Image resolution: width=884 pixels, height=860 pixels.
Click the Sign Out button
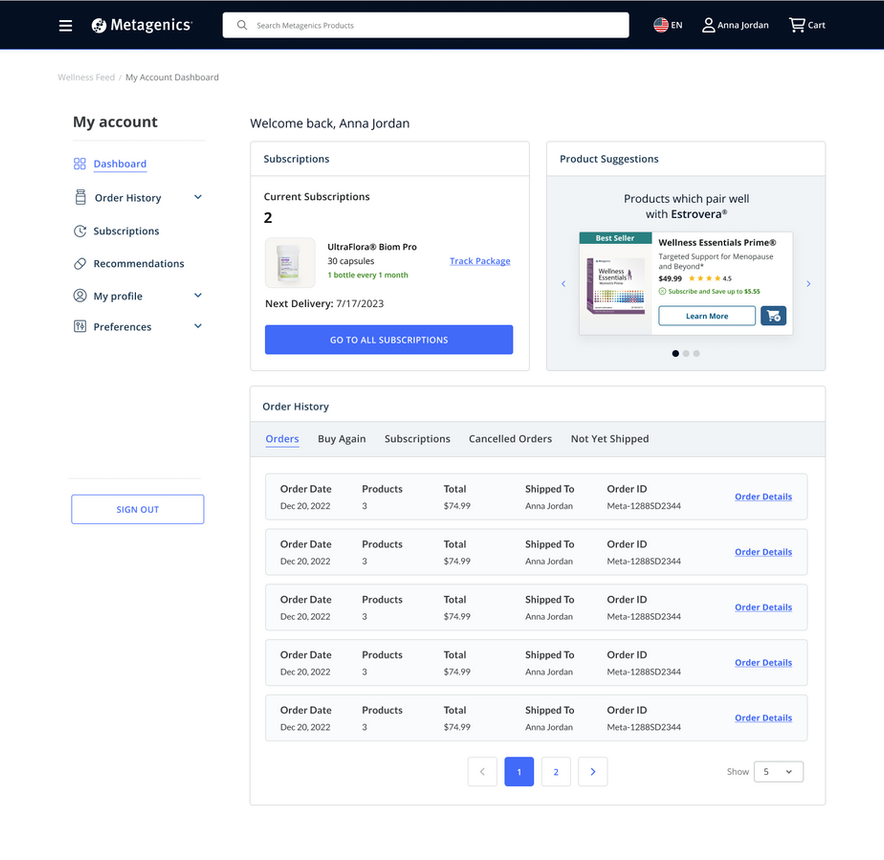138,509
